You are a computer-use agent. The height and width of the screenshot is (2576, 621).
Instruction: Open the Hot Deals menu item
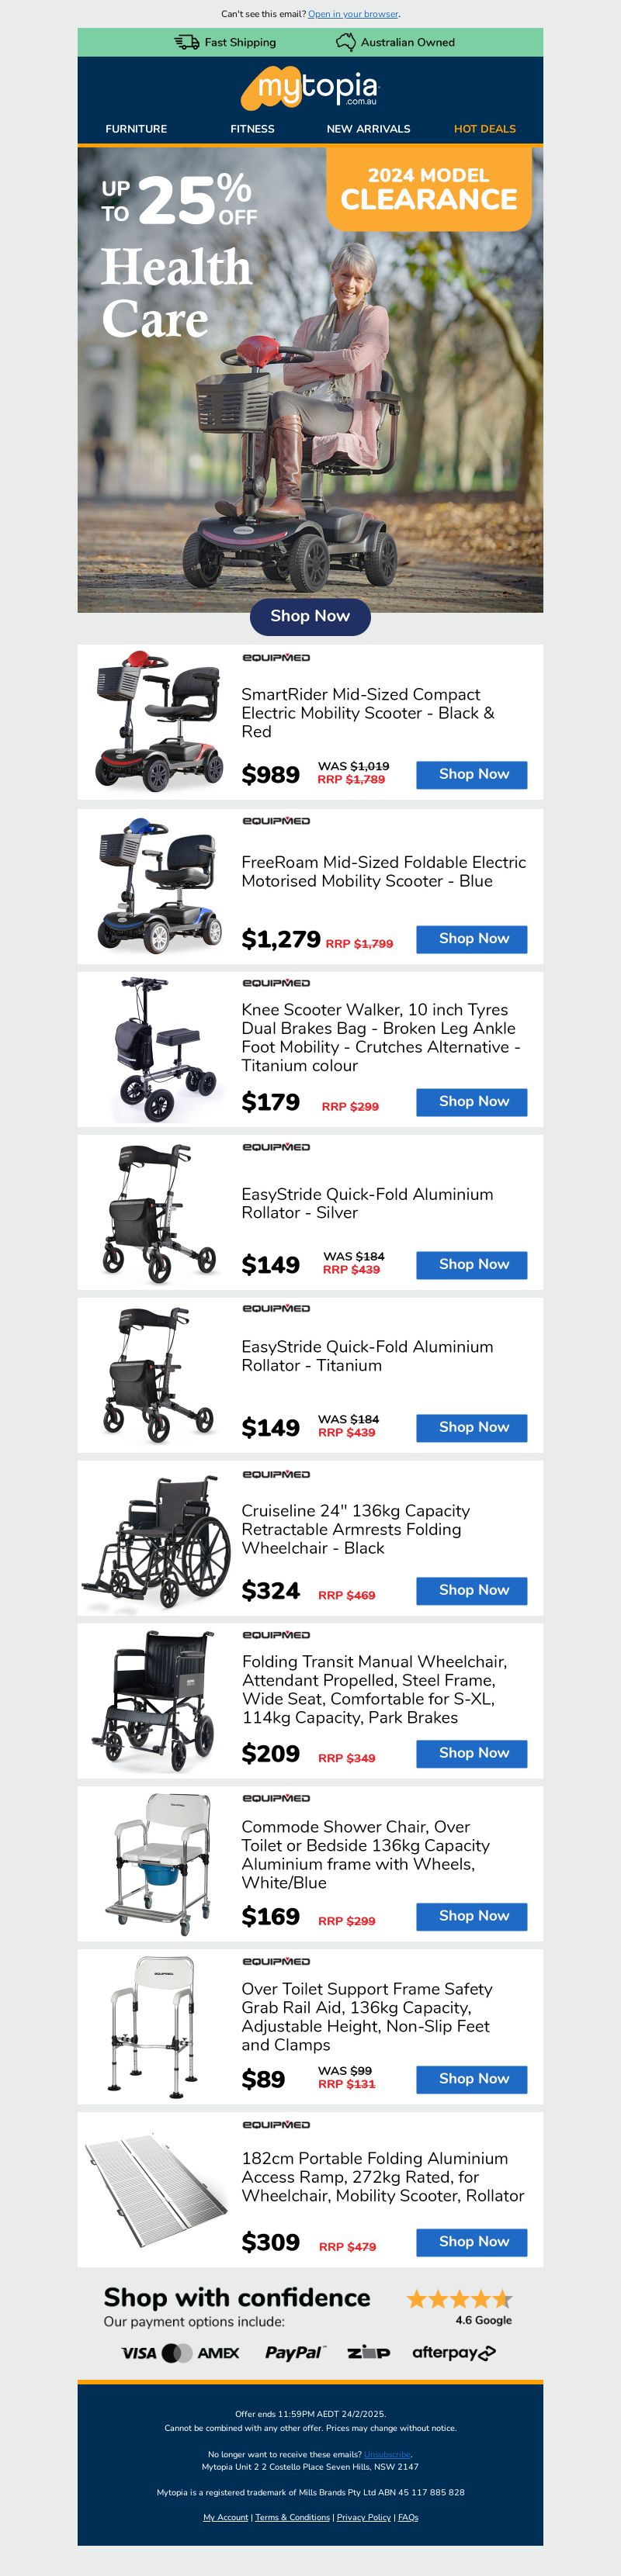tap(485, 129)
